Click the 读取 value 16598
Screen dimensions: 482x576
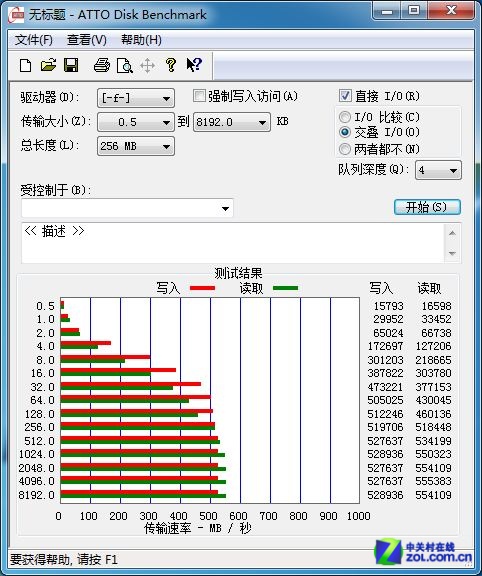coord(436,306)
